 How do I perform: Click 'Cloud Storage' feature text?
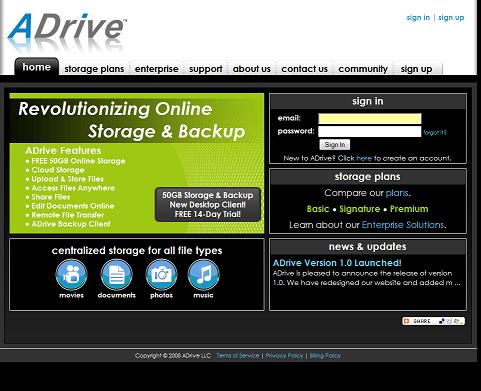click(x=58, y=170)
